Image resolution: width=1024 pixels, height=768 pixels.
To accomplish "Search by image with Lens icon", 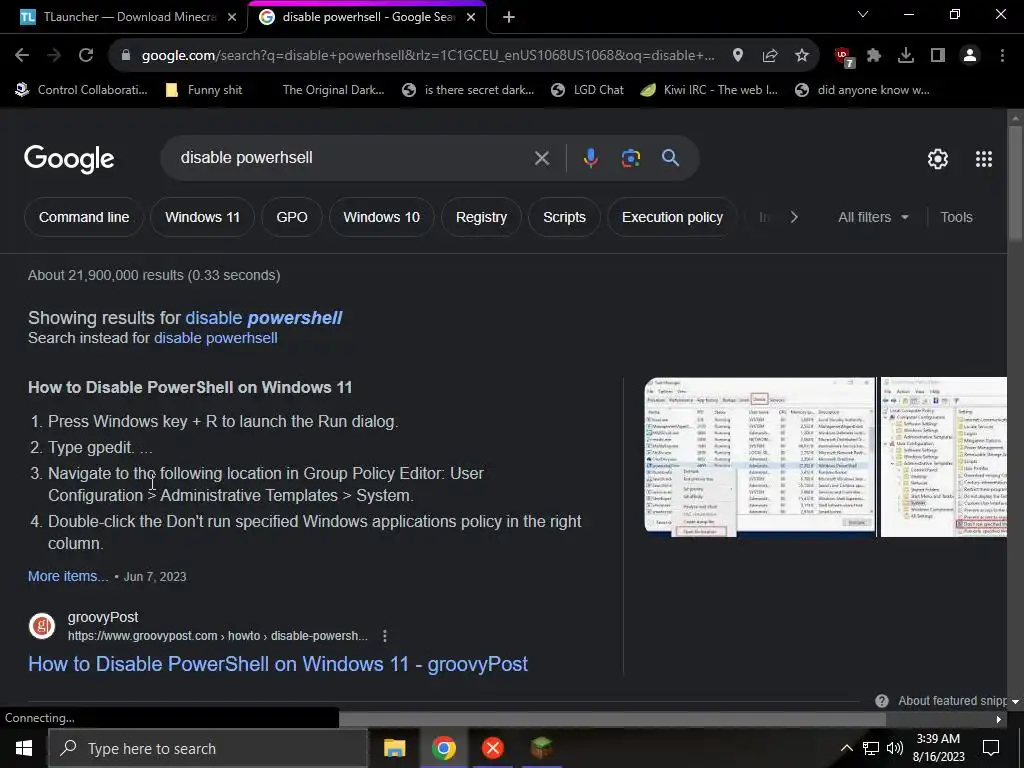I will tap(630, 158).
